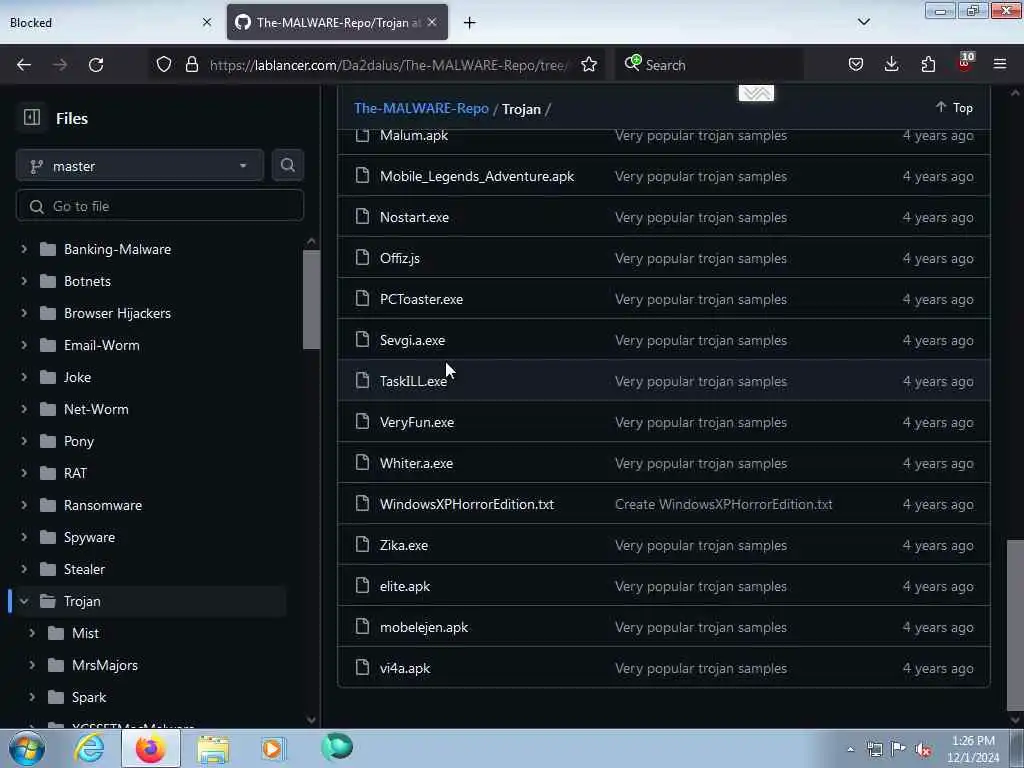
Task: Expand the Net-Worm folder
Action: coord(24,409)
